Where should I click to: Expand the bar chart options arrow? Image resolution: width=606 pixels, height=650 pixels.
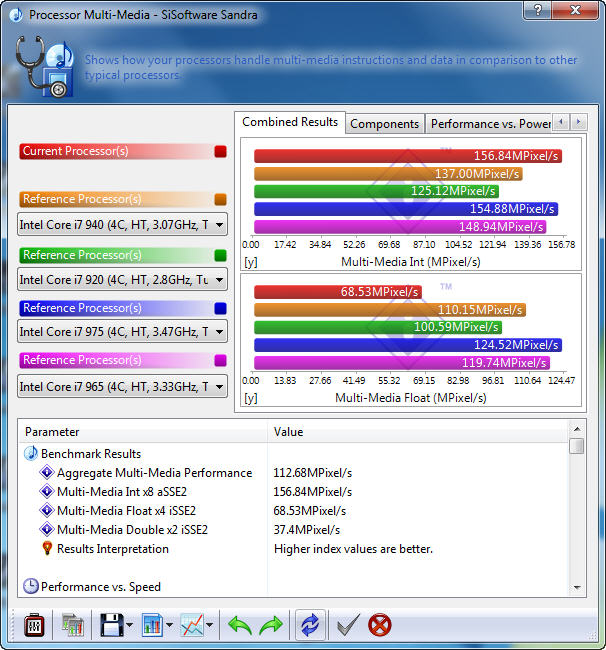click(x=170, y=625)
